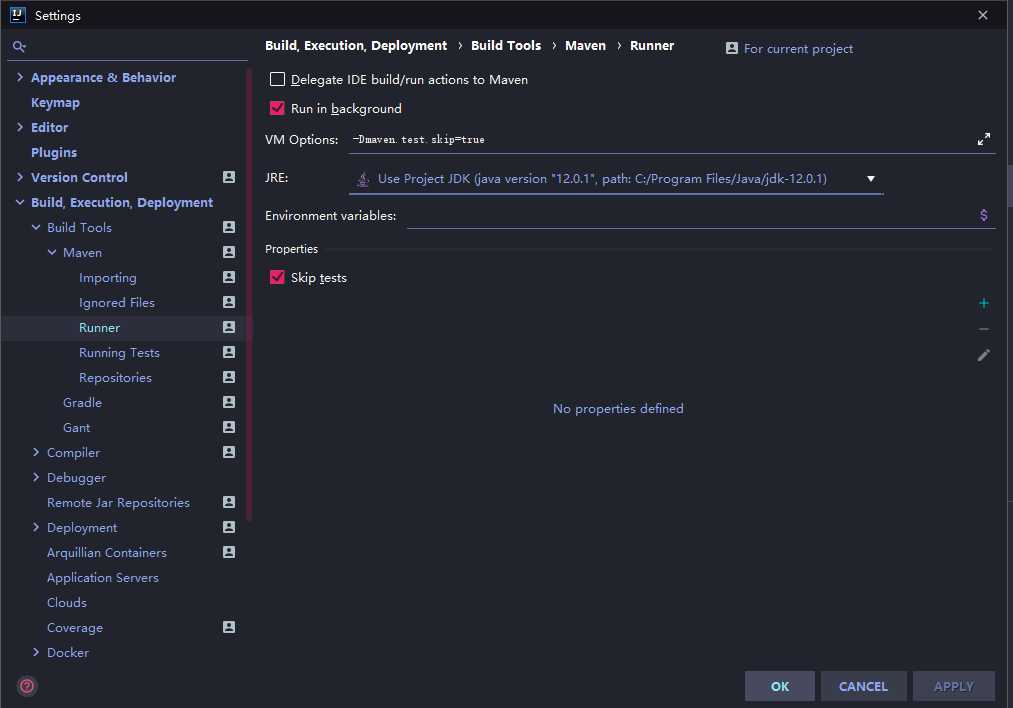Expand the Docker node
The width and height of the screenshot is (1013, 708).
coord(36,652)
